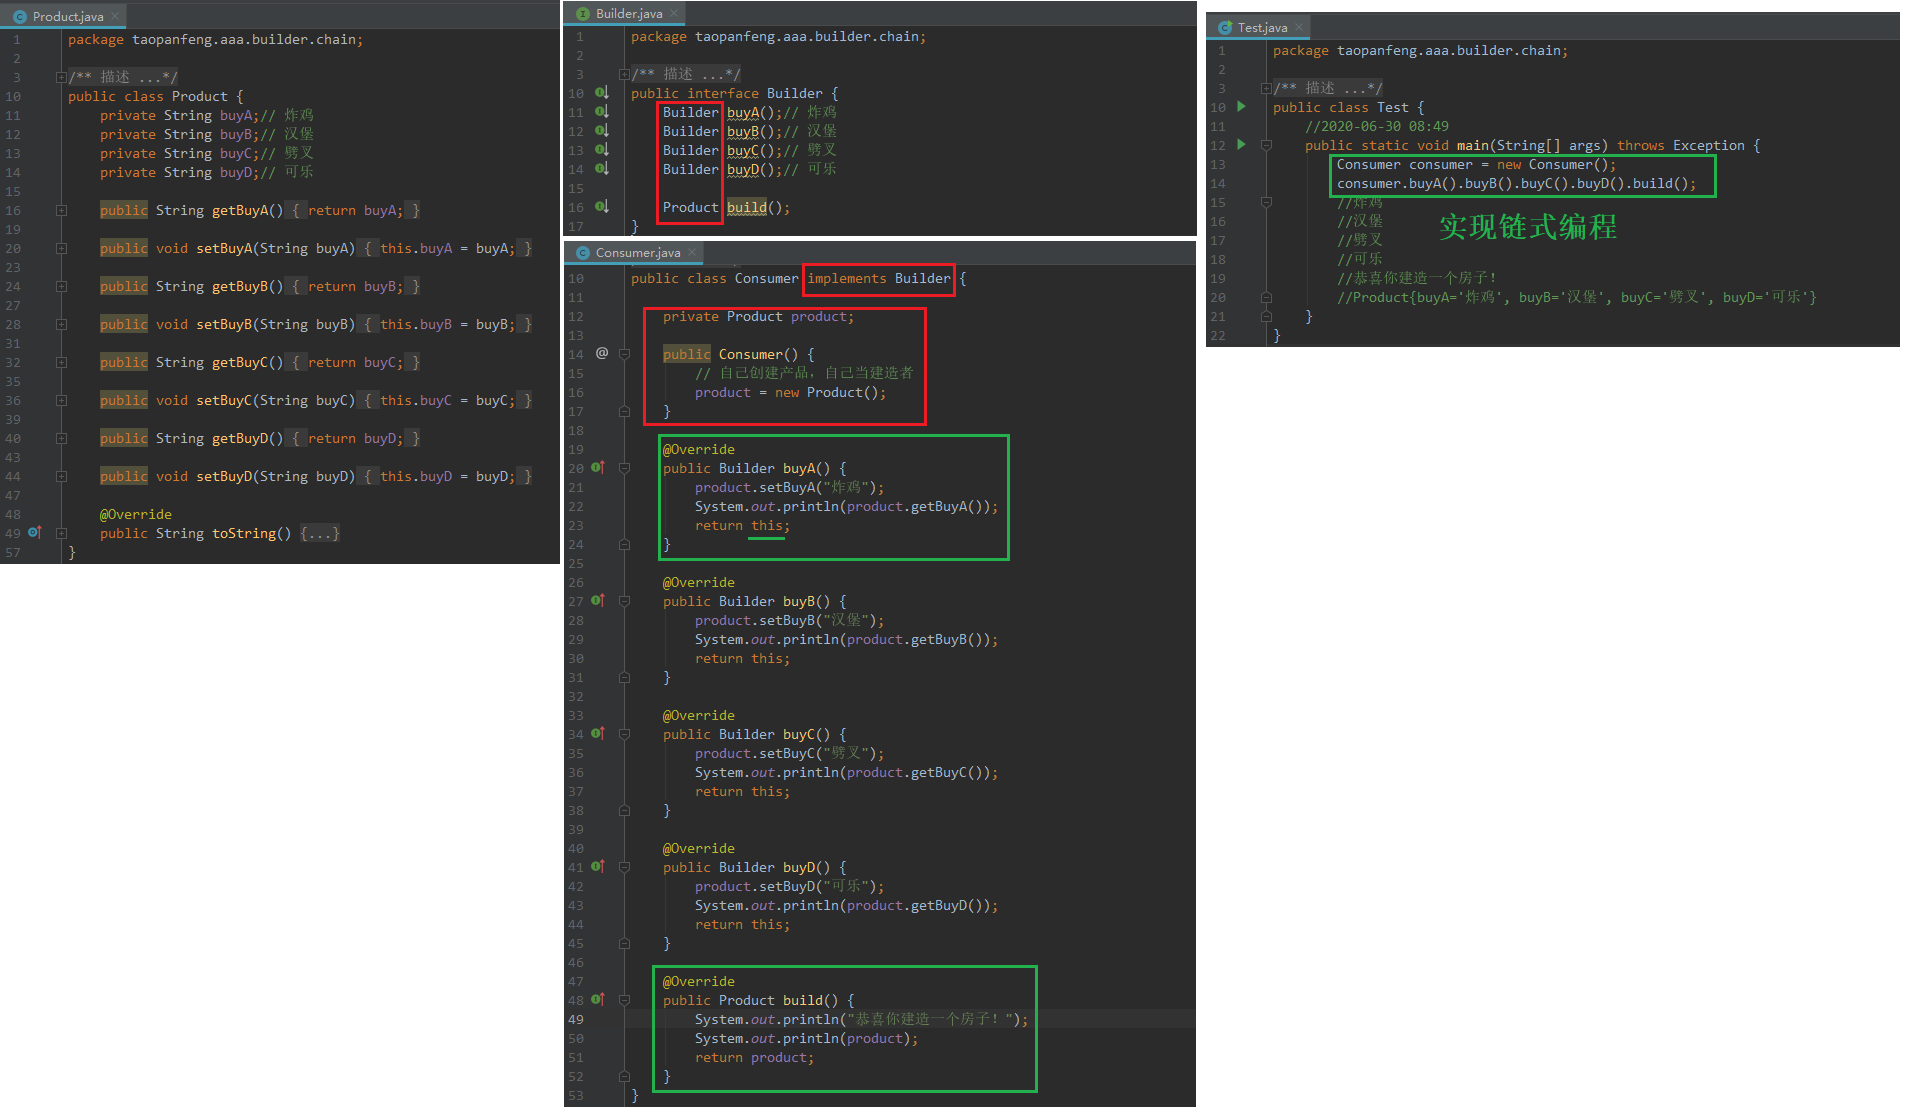The height and width of the screenshot is (1118, 1914).
Task: Click the interface icon on Builder.java tab
Action: click(582, 13)
